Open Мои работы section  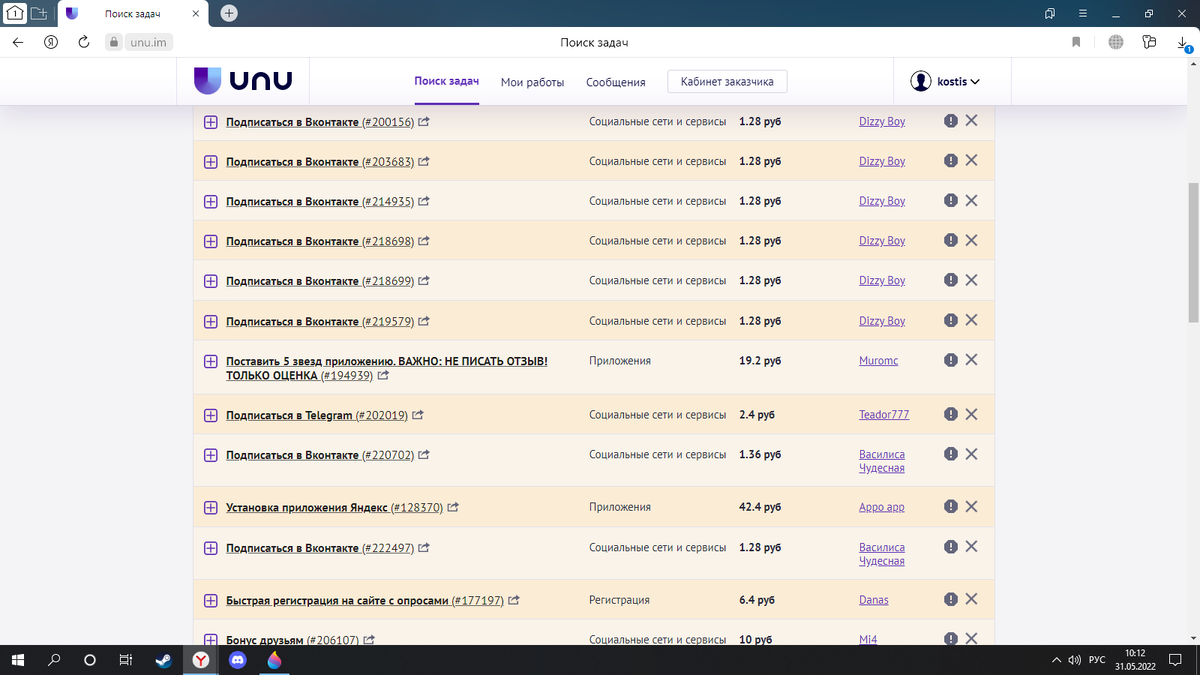pyautogui.click(x=532, y=82)
